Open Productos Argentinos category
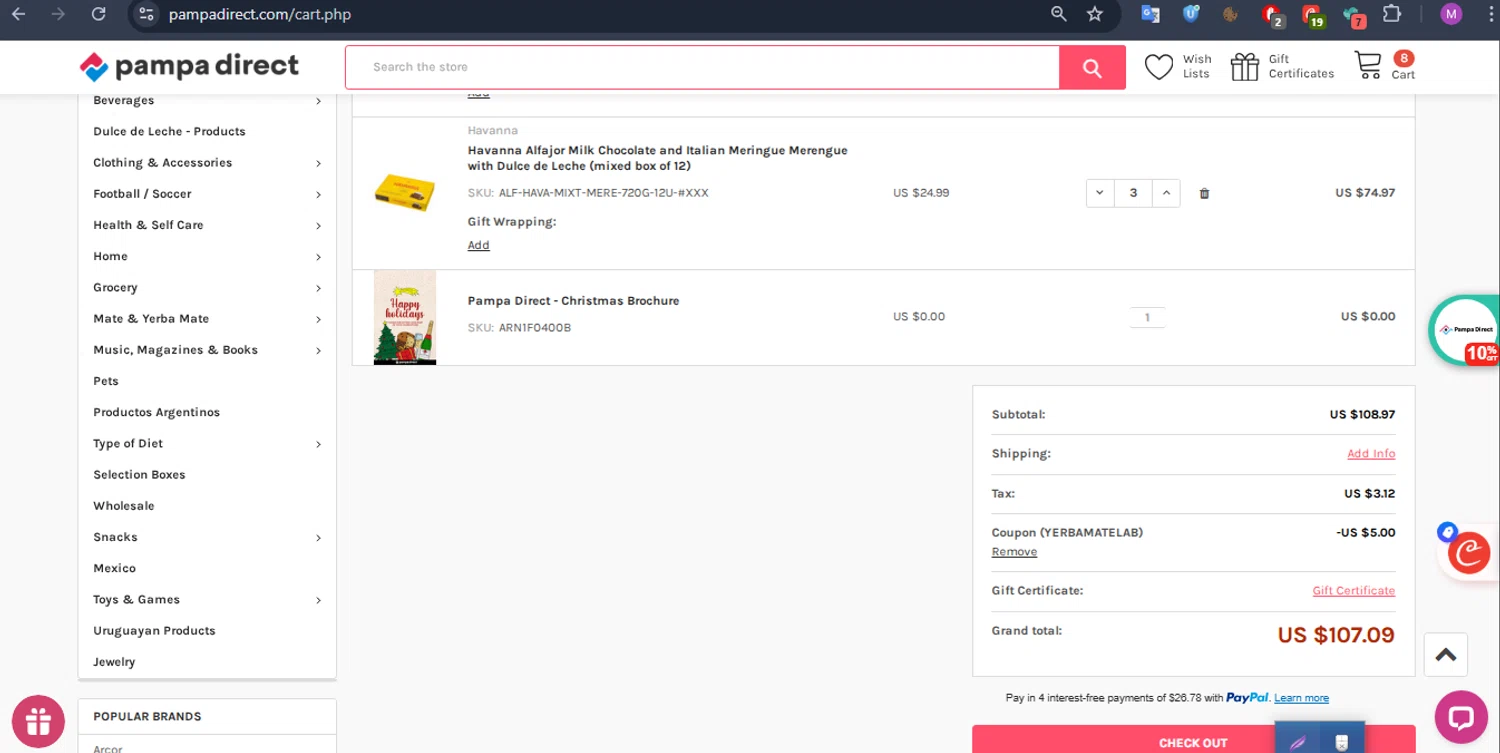Viewport: 1500px width, 753px height. click(156, 412)
